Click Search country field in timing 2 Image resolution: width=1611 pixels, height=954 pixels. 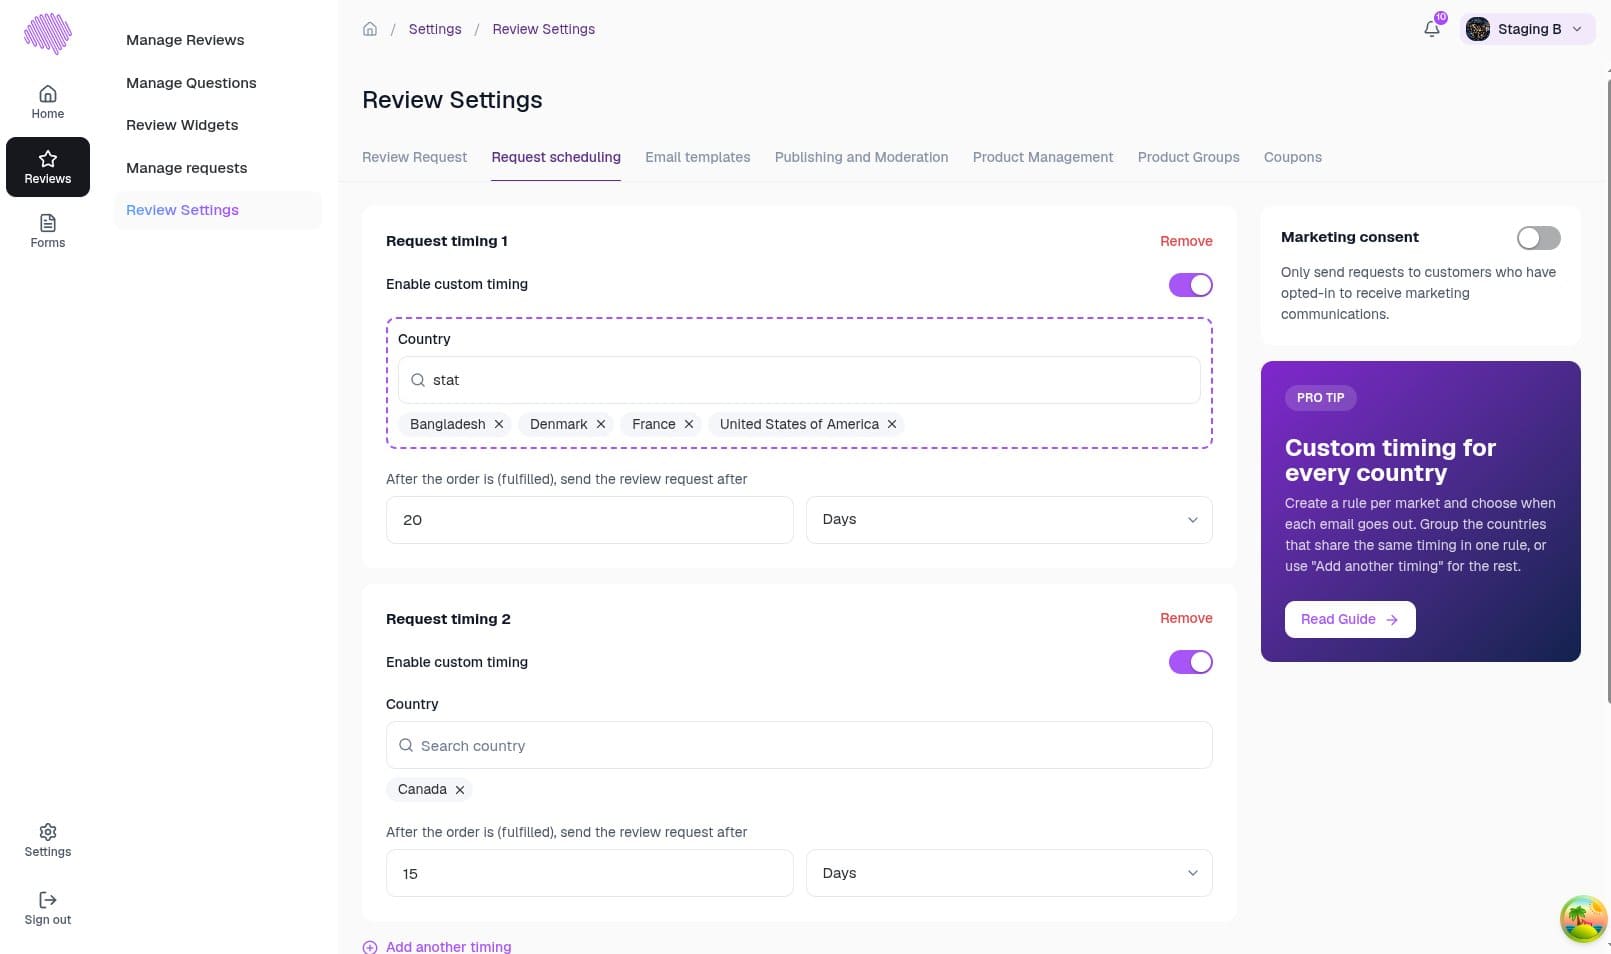(799, 745)
